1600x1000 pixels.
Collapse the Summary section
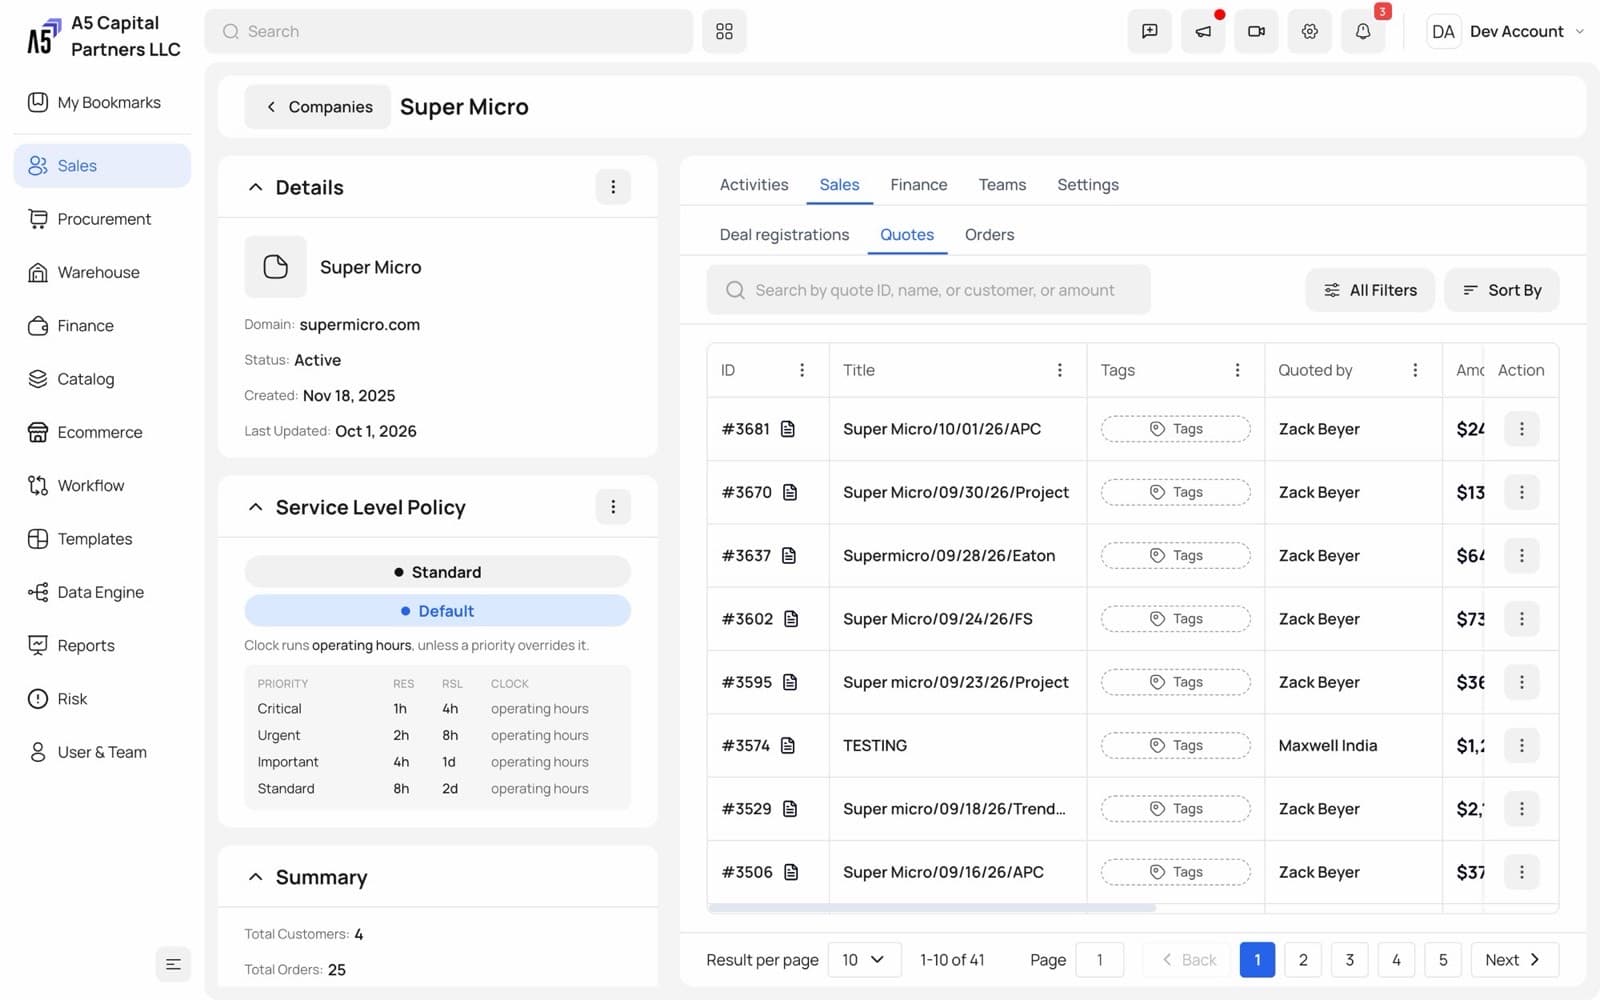(x=256, y=877)
